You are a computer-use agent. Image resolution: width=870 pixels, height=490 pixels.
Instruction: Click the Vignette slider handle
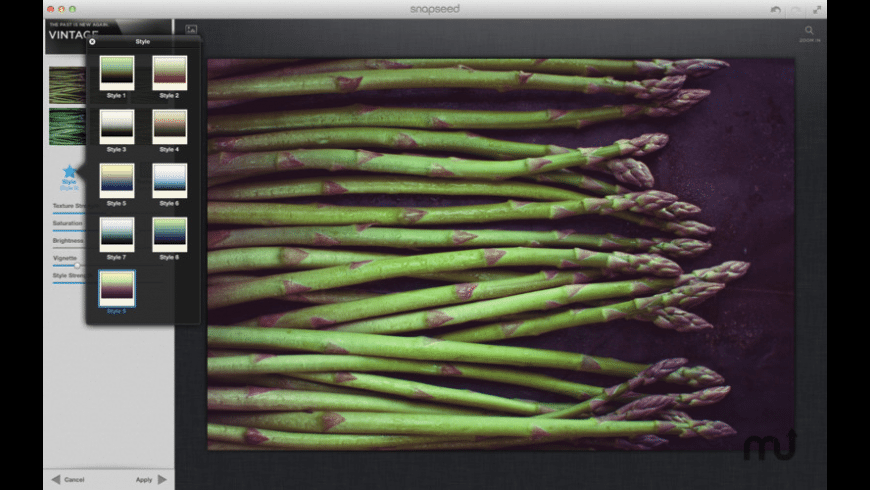click(x=77, y=266)
